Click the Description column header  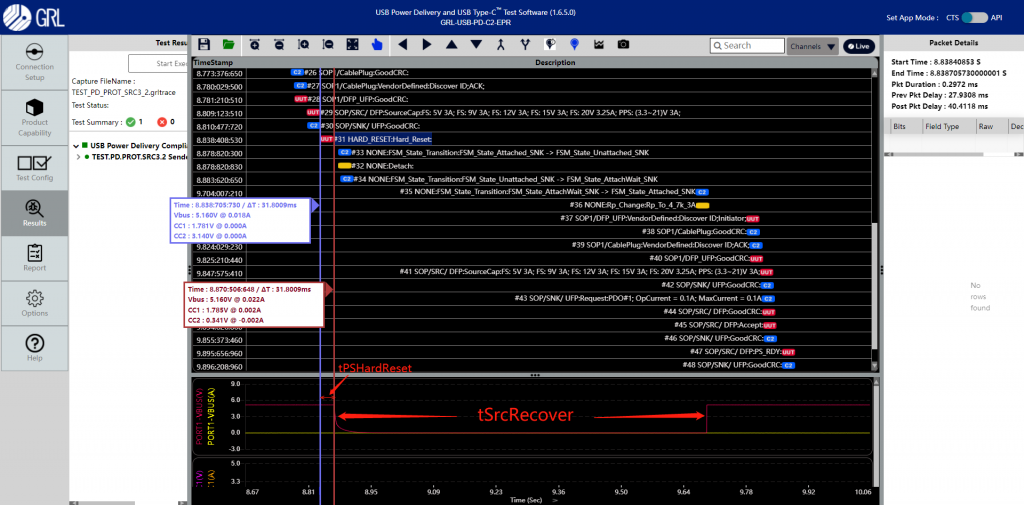[x=554, y=63]
